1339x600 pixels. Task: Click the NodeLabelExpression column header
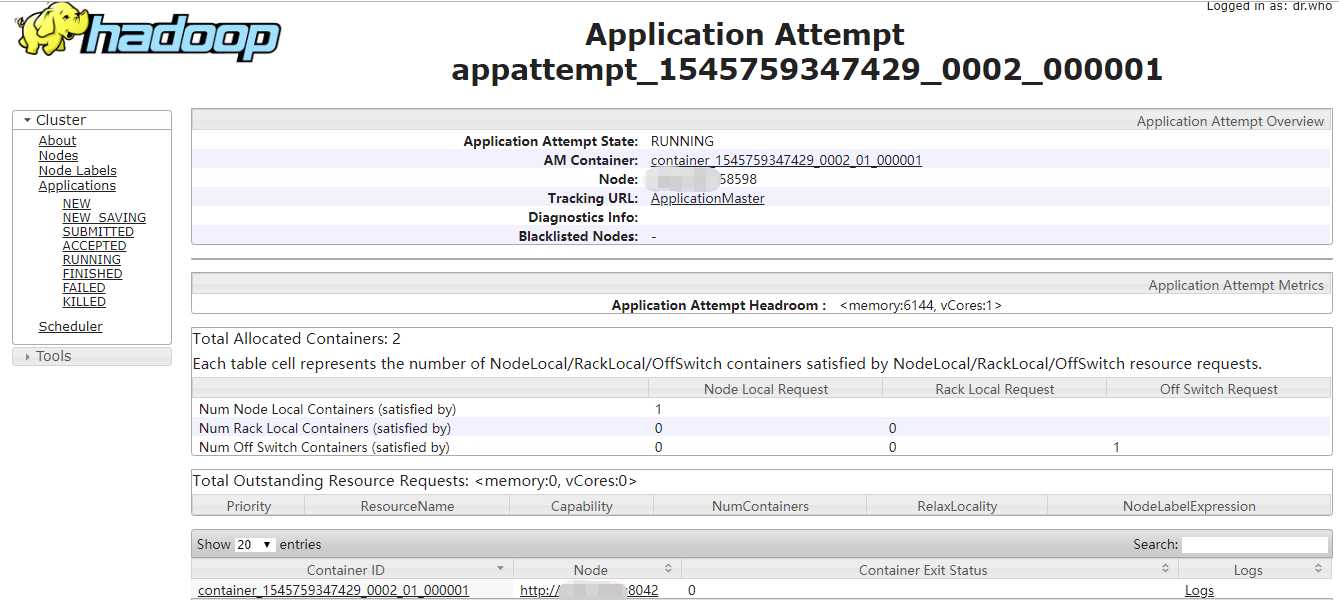(x=1189, y=506)
